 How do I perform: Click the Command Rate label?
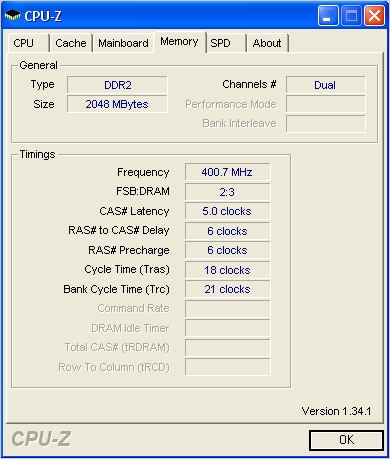tap(133, 308)
